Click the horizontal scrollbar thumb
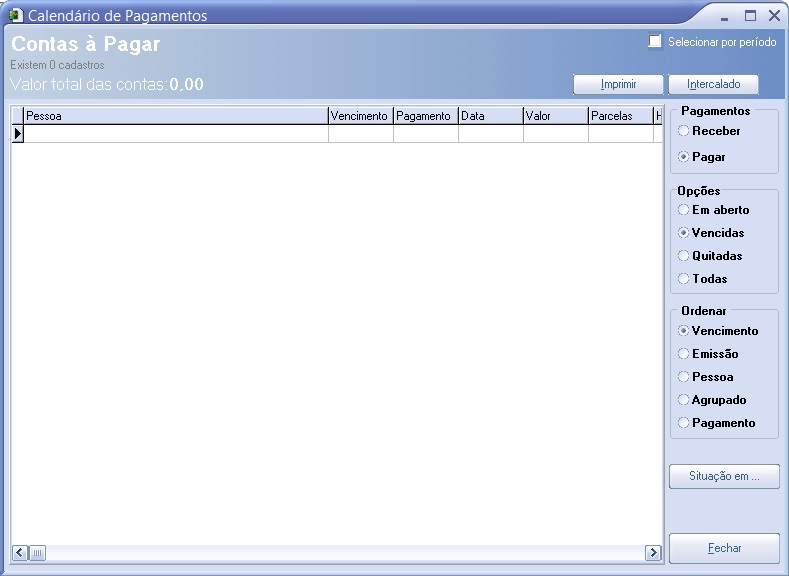The height and width of the screenshot is (576, 789). click(x=37, y=553)
